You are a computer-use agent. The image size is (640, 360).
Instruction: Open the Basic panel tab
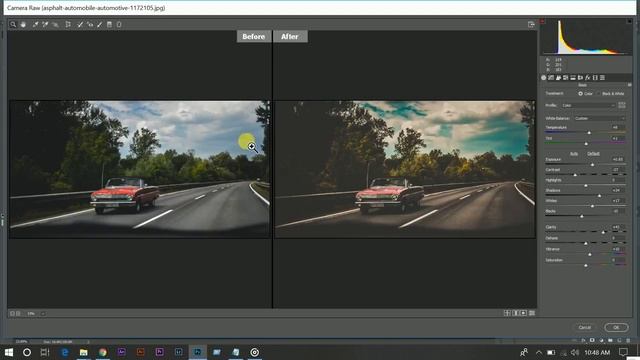coord(544,78)
